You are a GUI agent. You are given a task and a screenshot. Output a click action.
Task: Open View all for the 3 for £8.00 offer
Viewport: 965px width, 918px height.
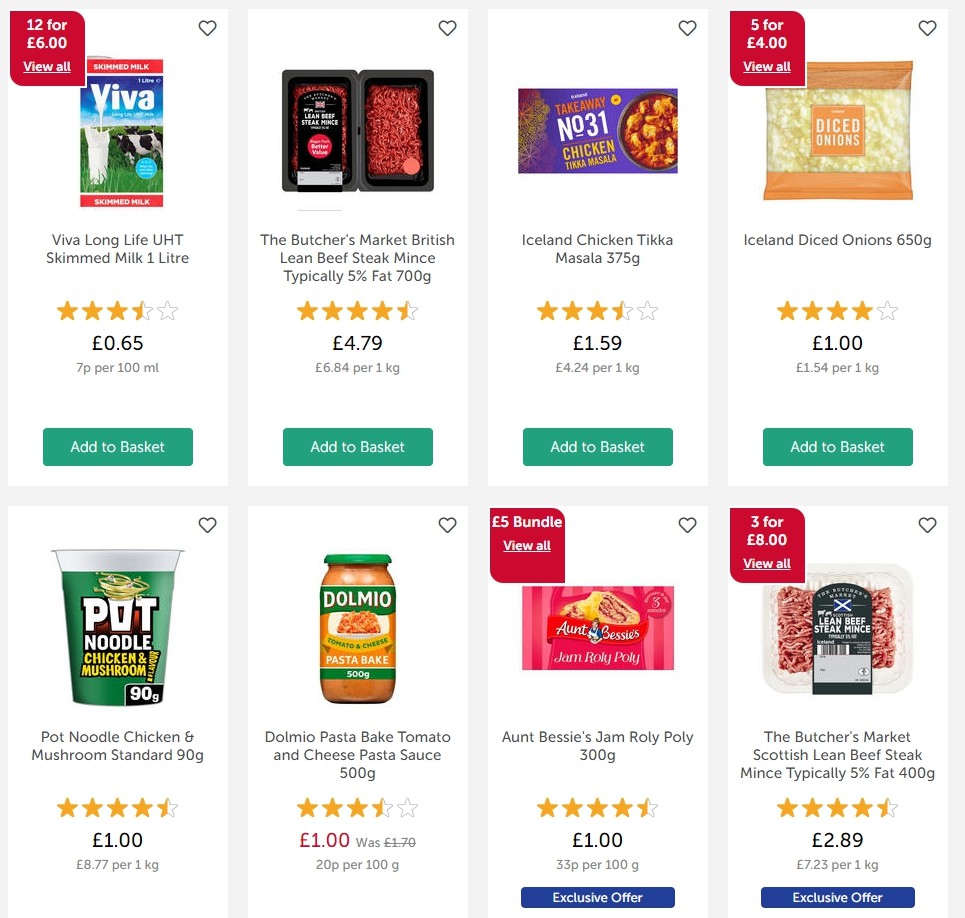pos(767,563)
